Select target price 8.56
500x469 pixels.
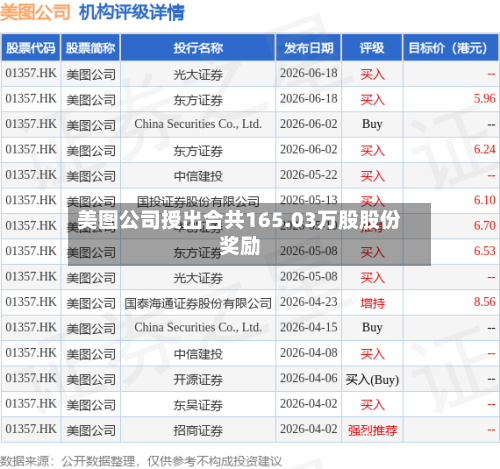(x=485, y=302)
